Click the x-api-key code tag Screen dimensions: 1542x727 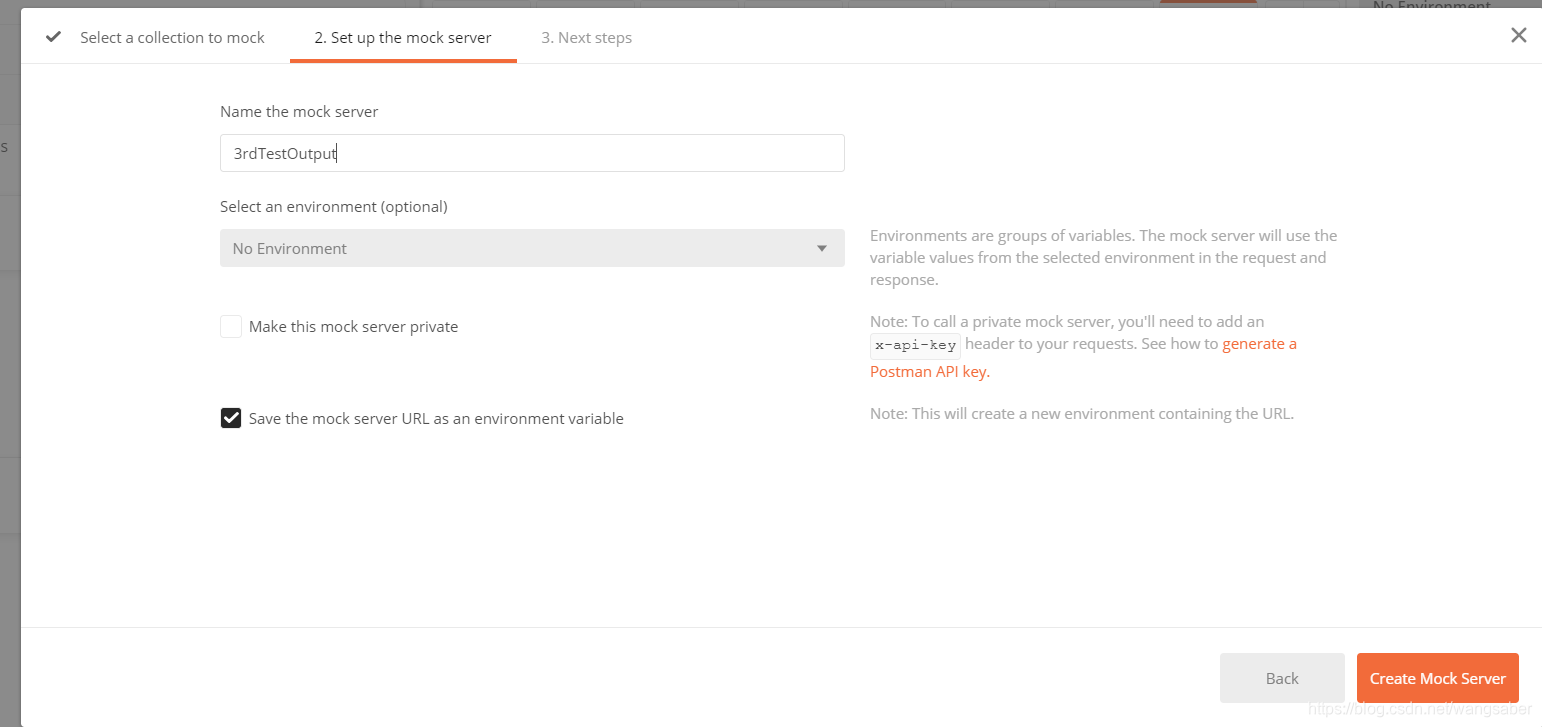click(x=915, y=345)
